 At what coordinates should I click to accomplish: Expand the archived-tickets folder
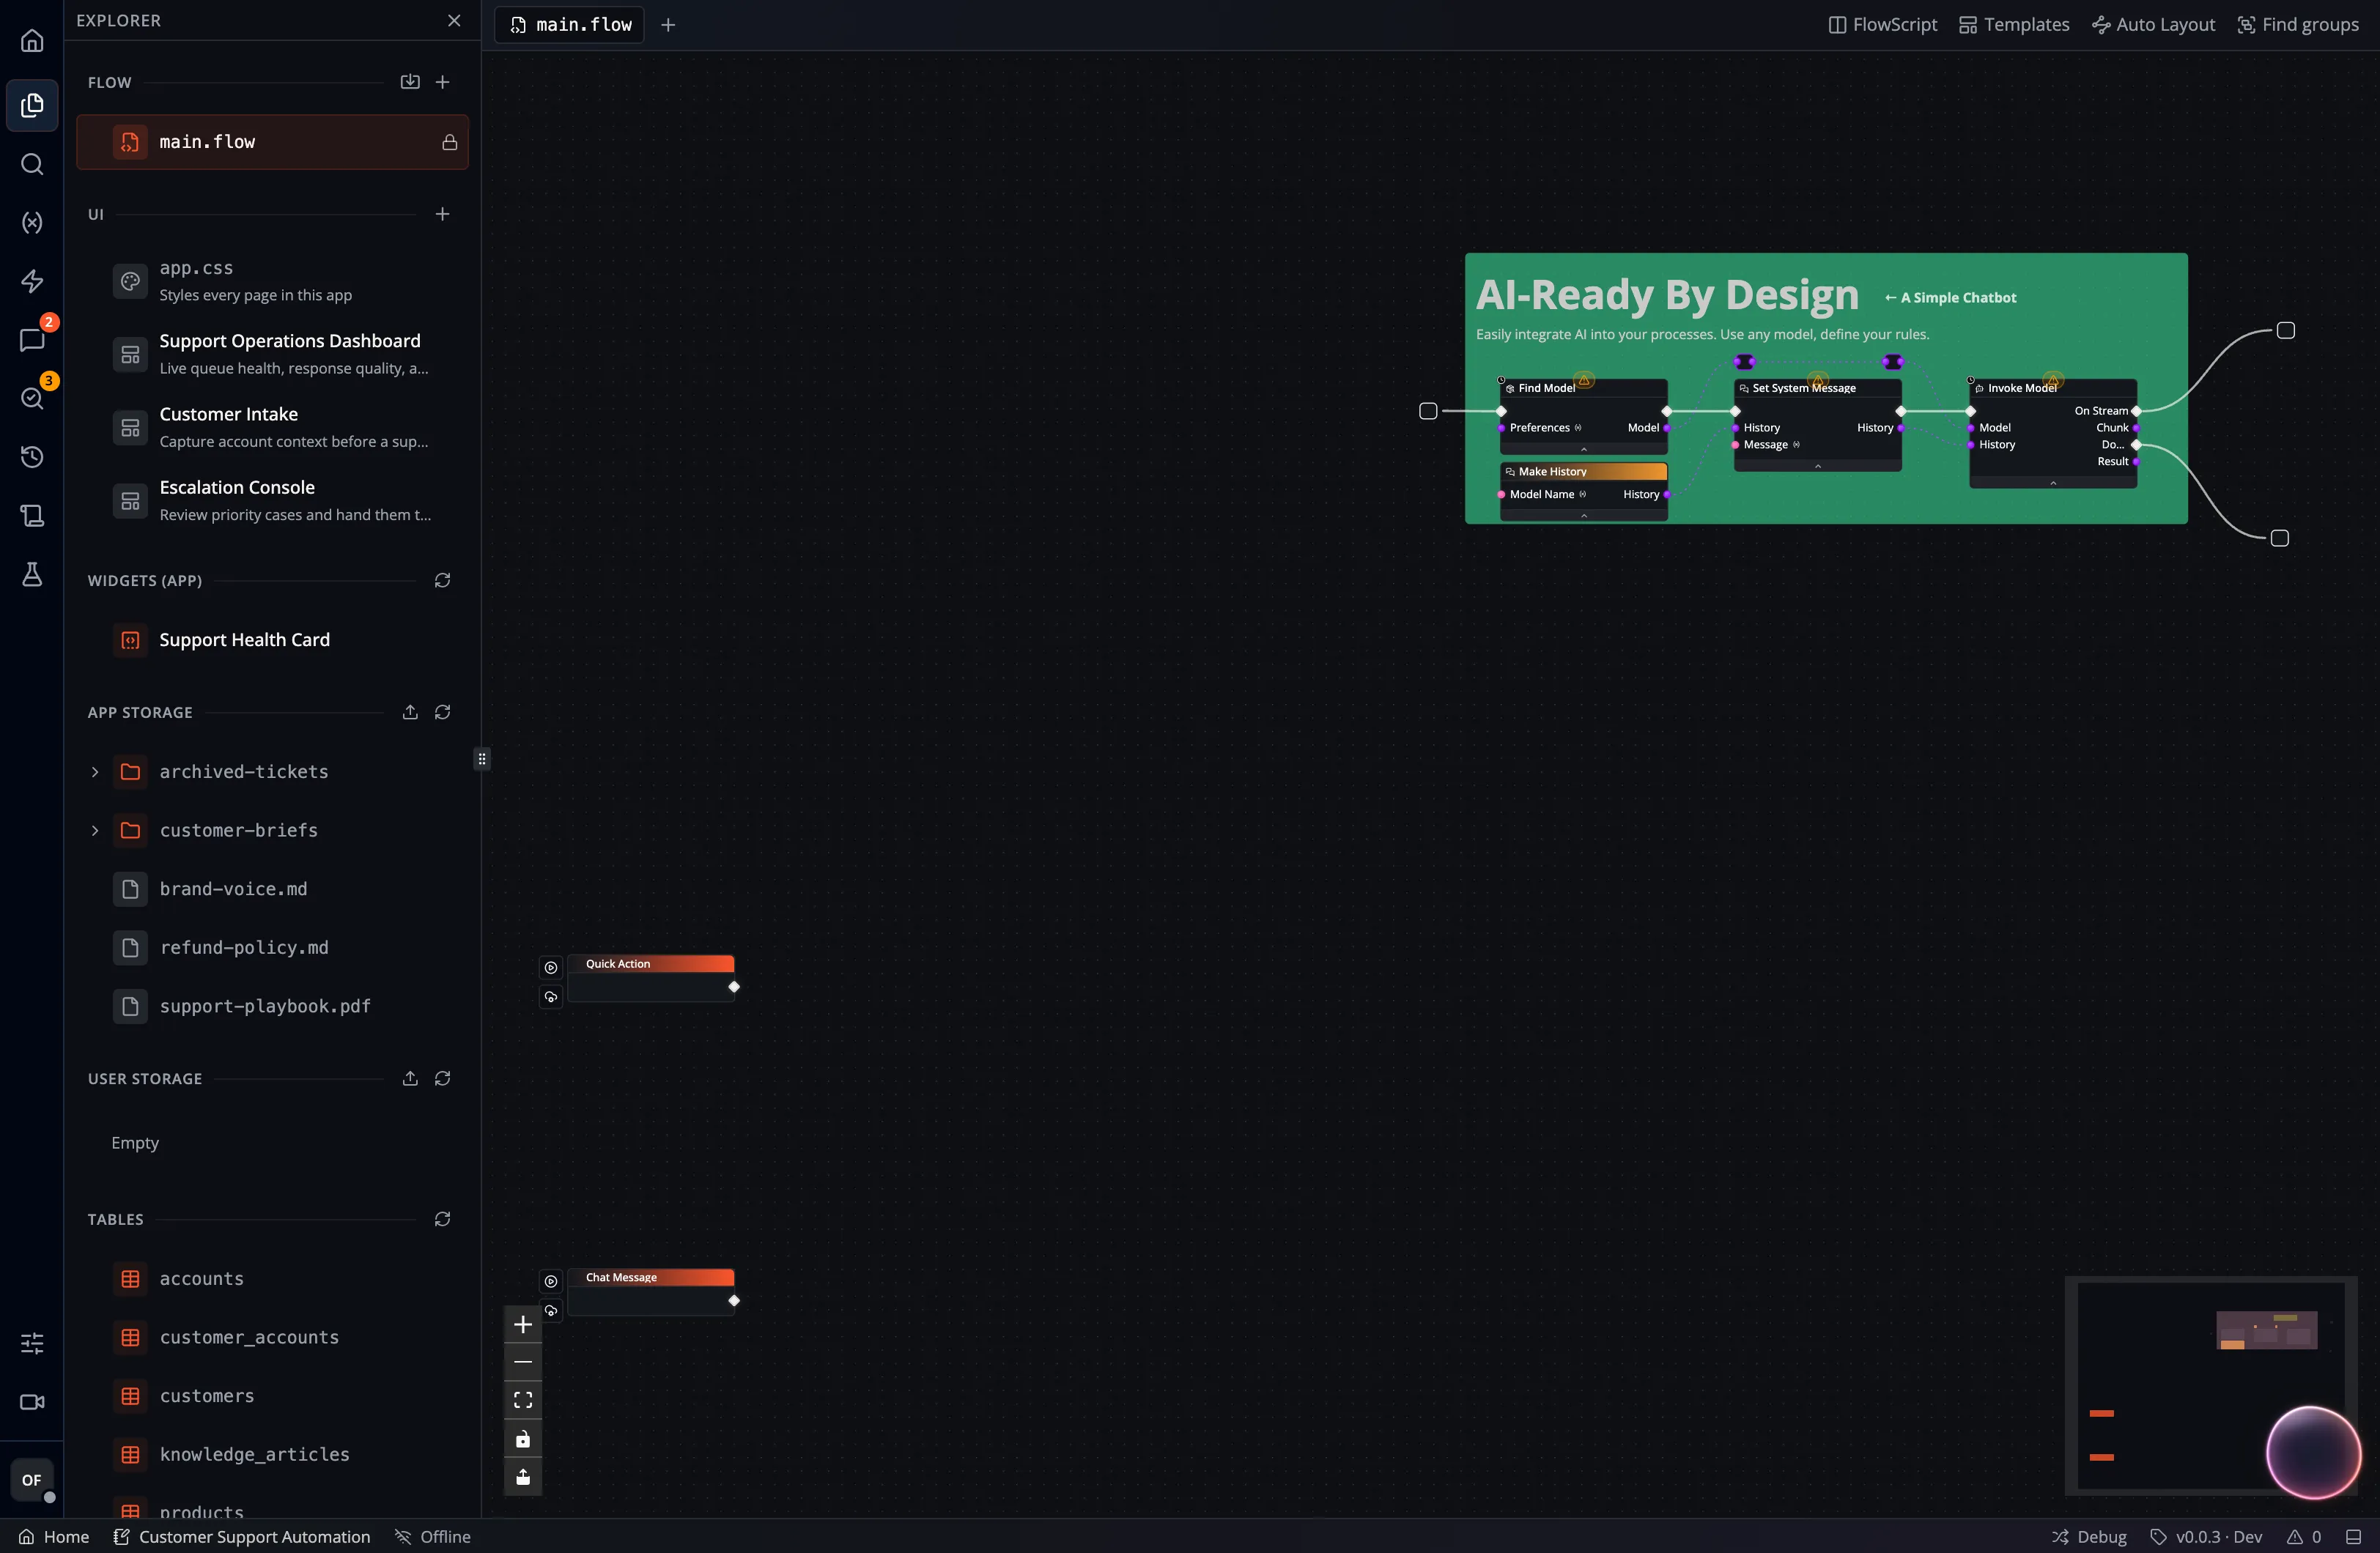point(95,772)
